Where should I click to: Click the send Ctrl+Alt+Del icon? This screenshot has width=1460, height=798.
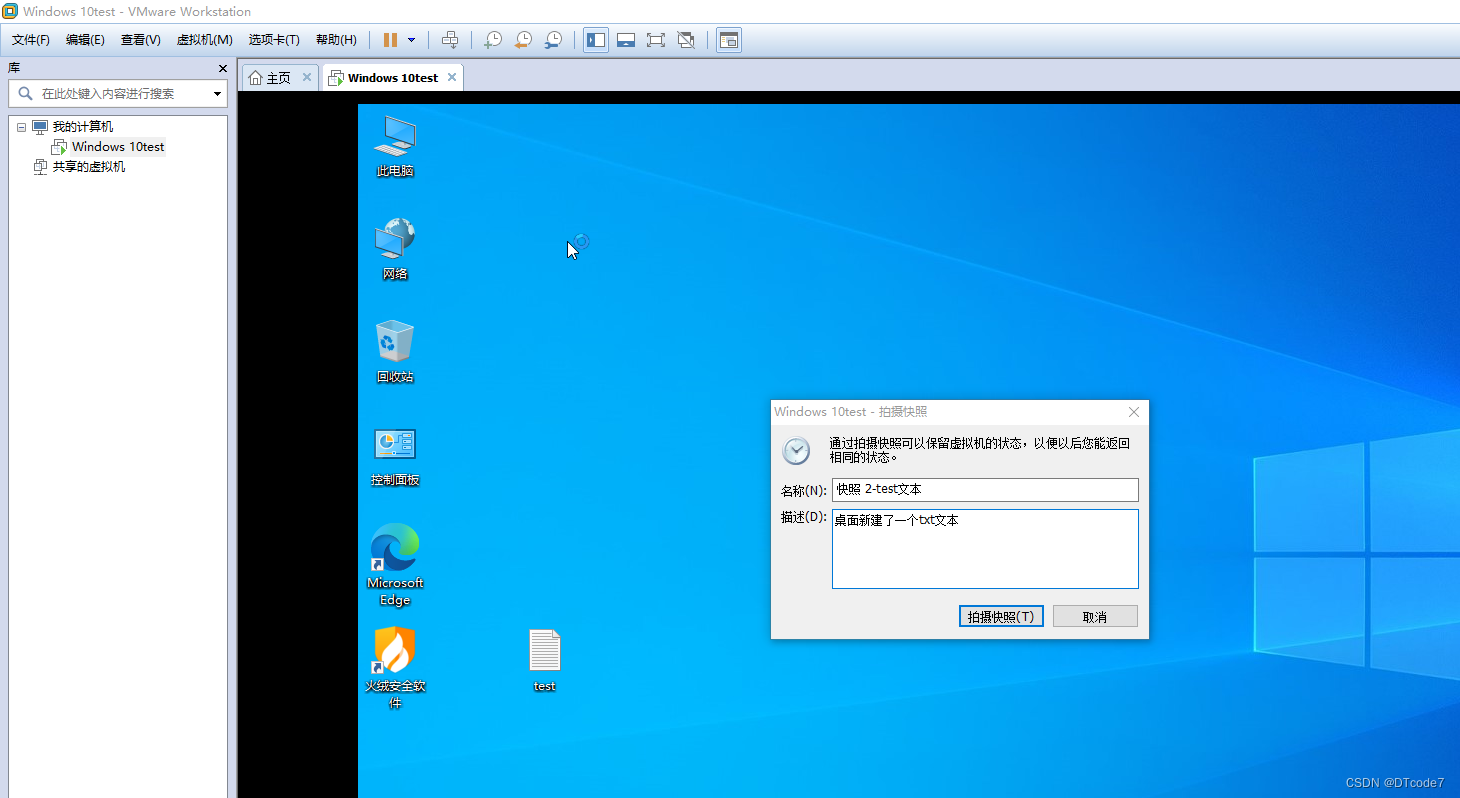(x=450, y=40)
